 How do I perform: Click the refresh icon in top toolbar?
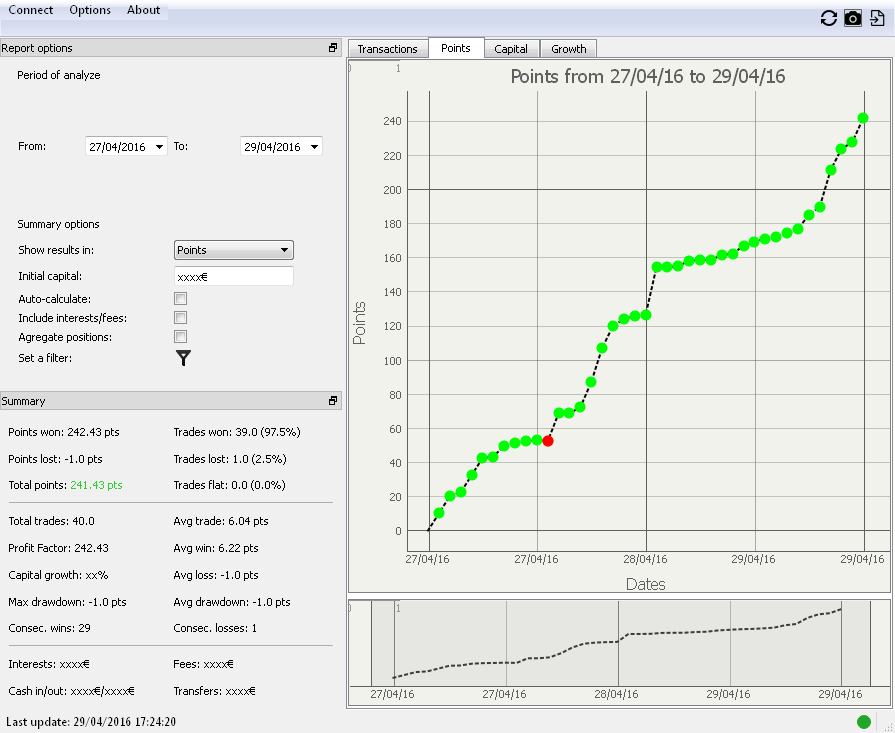tap(828, 18)
